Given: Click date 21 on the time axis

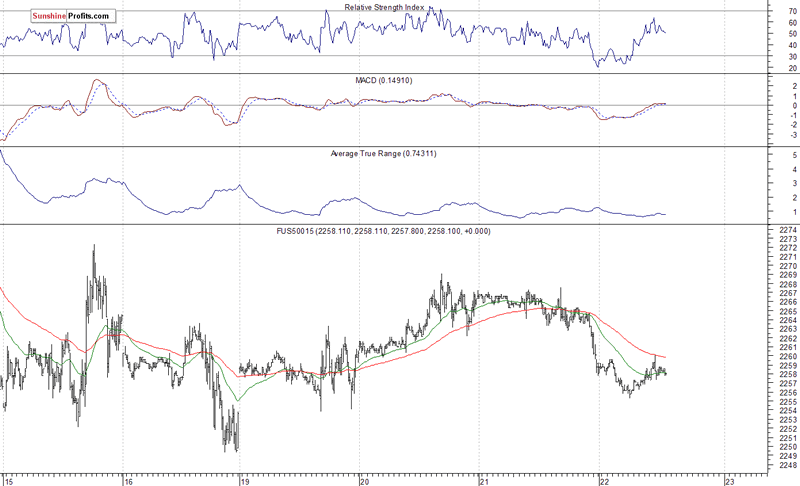Looking at the screenshot, I should click(x=482, y=480).
